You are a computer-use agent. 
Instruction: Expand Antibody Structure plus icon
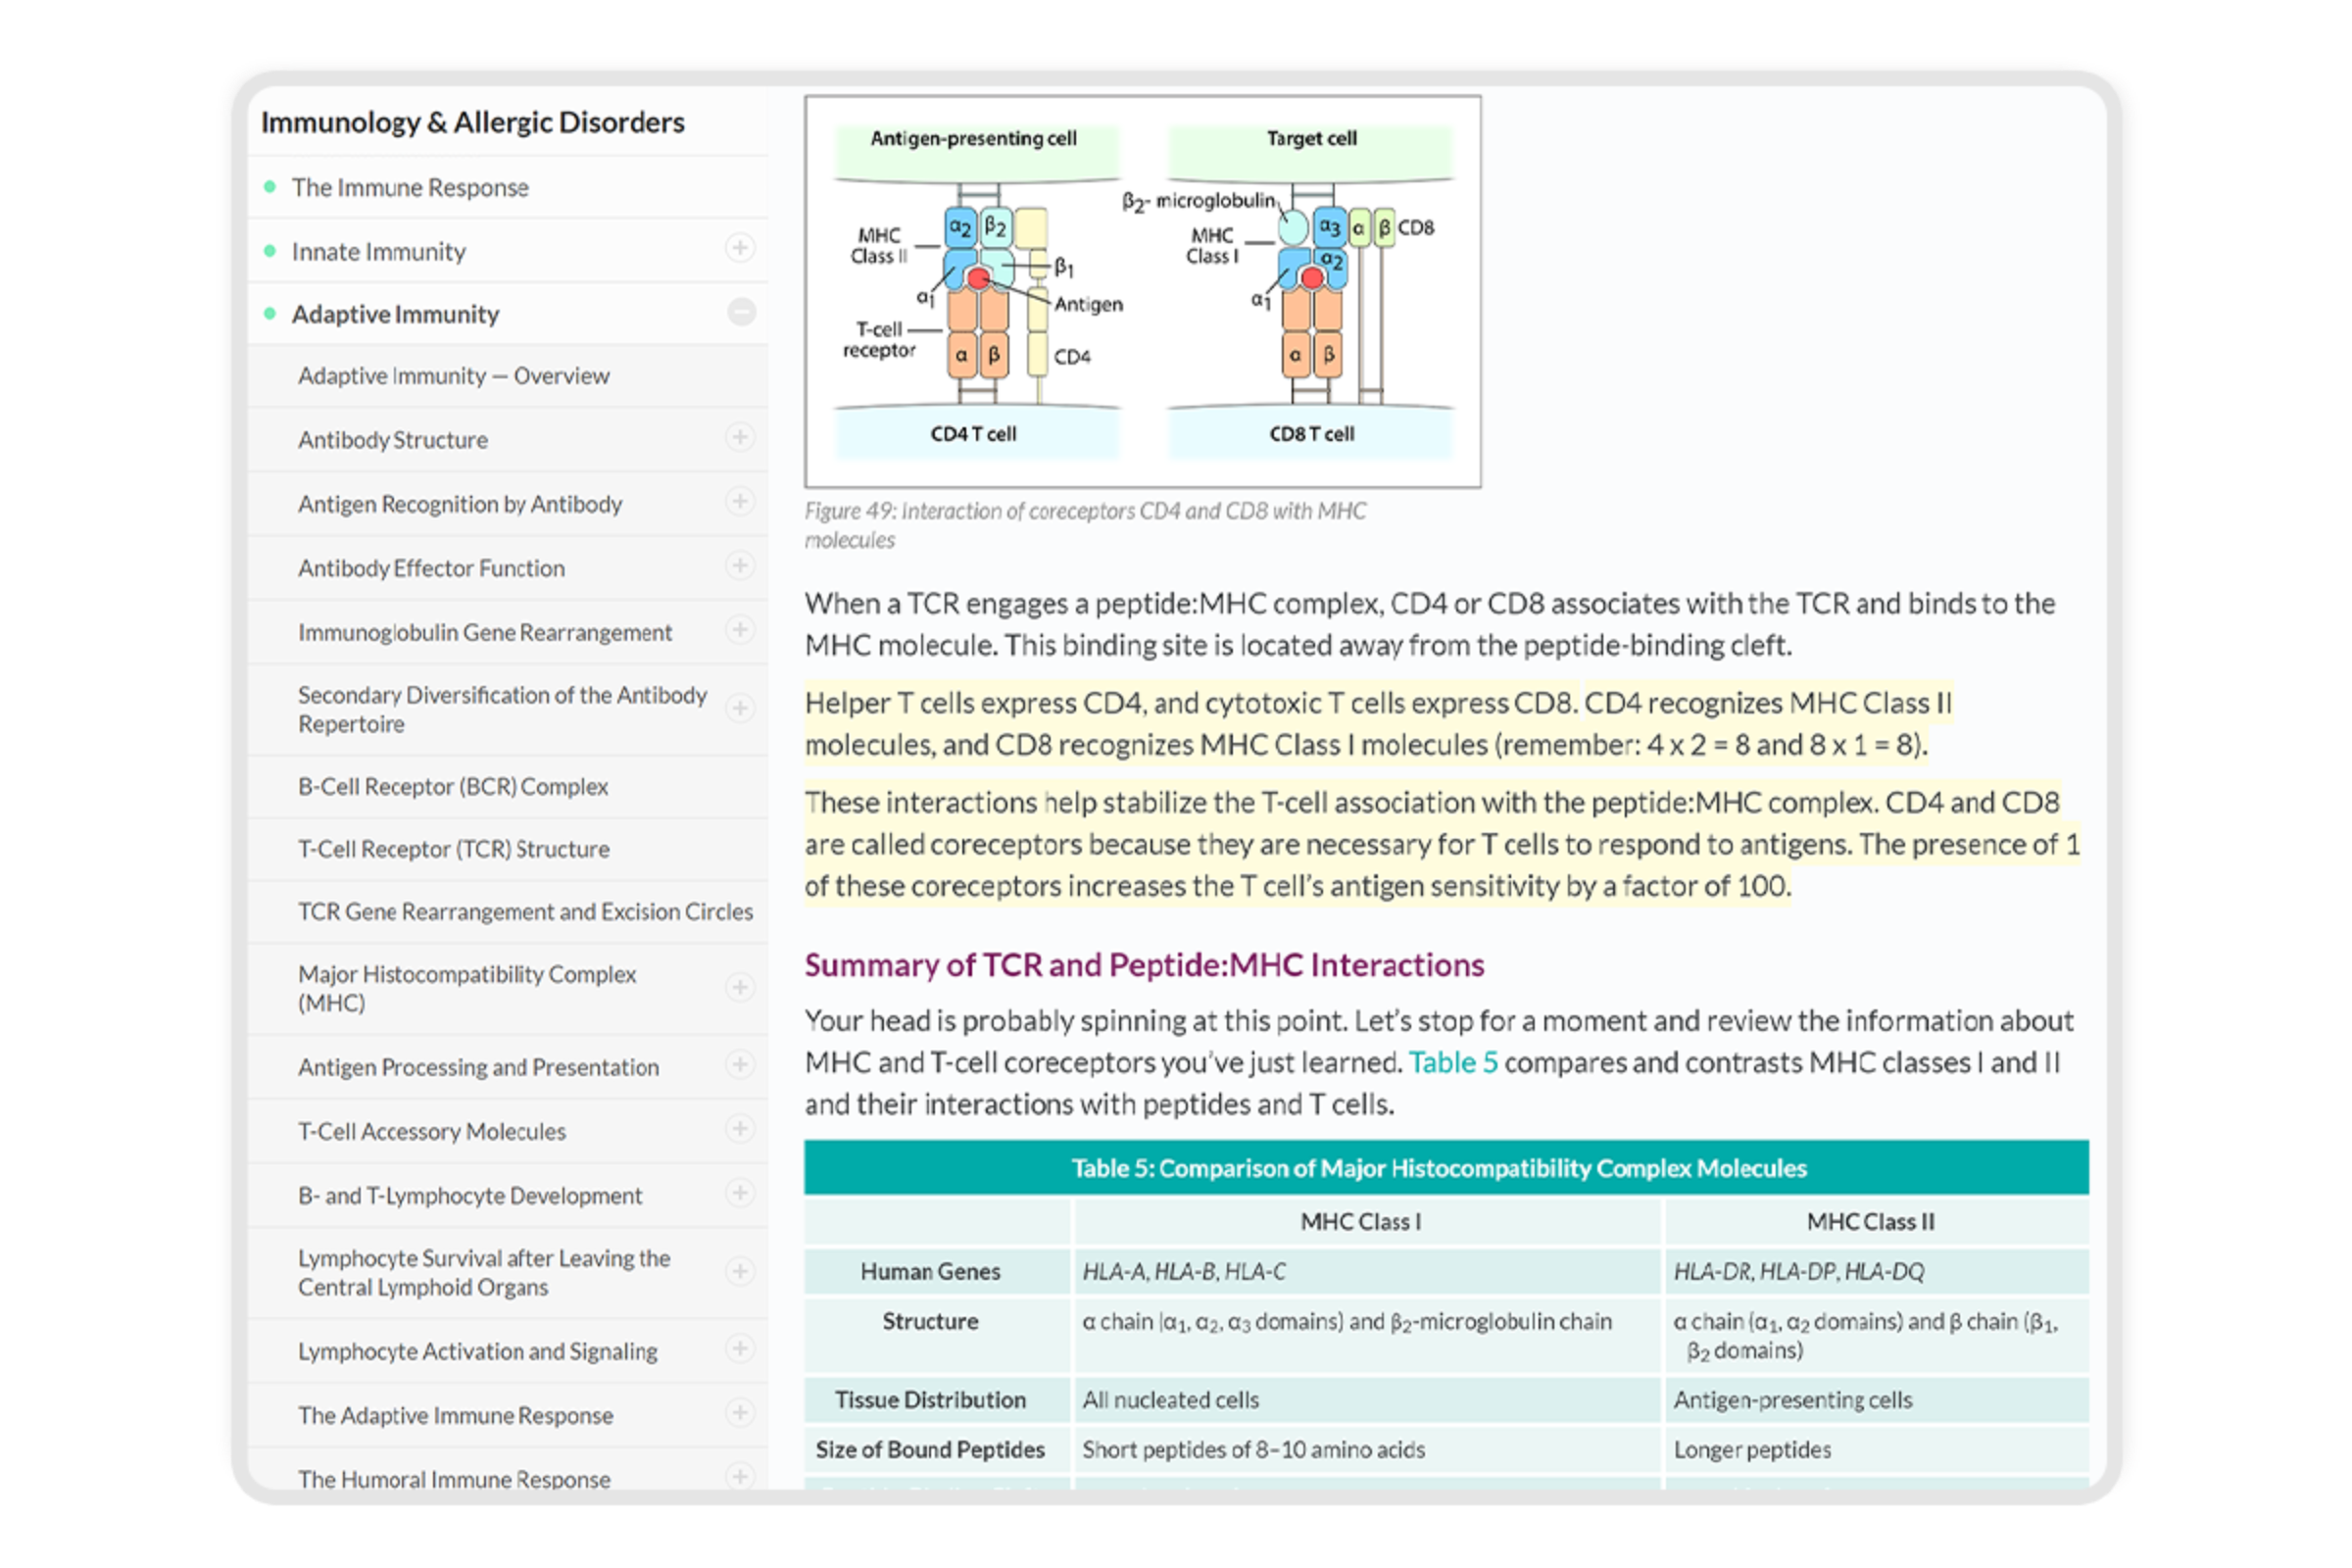click(x=739, y=437)
